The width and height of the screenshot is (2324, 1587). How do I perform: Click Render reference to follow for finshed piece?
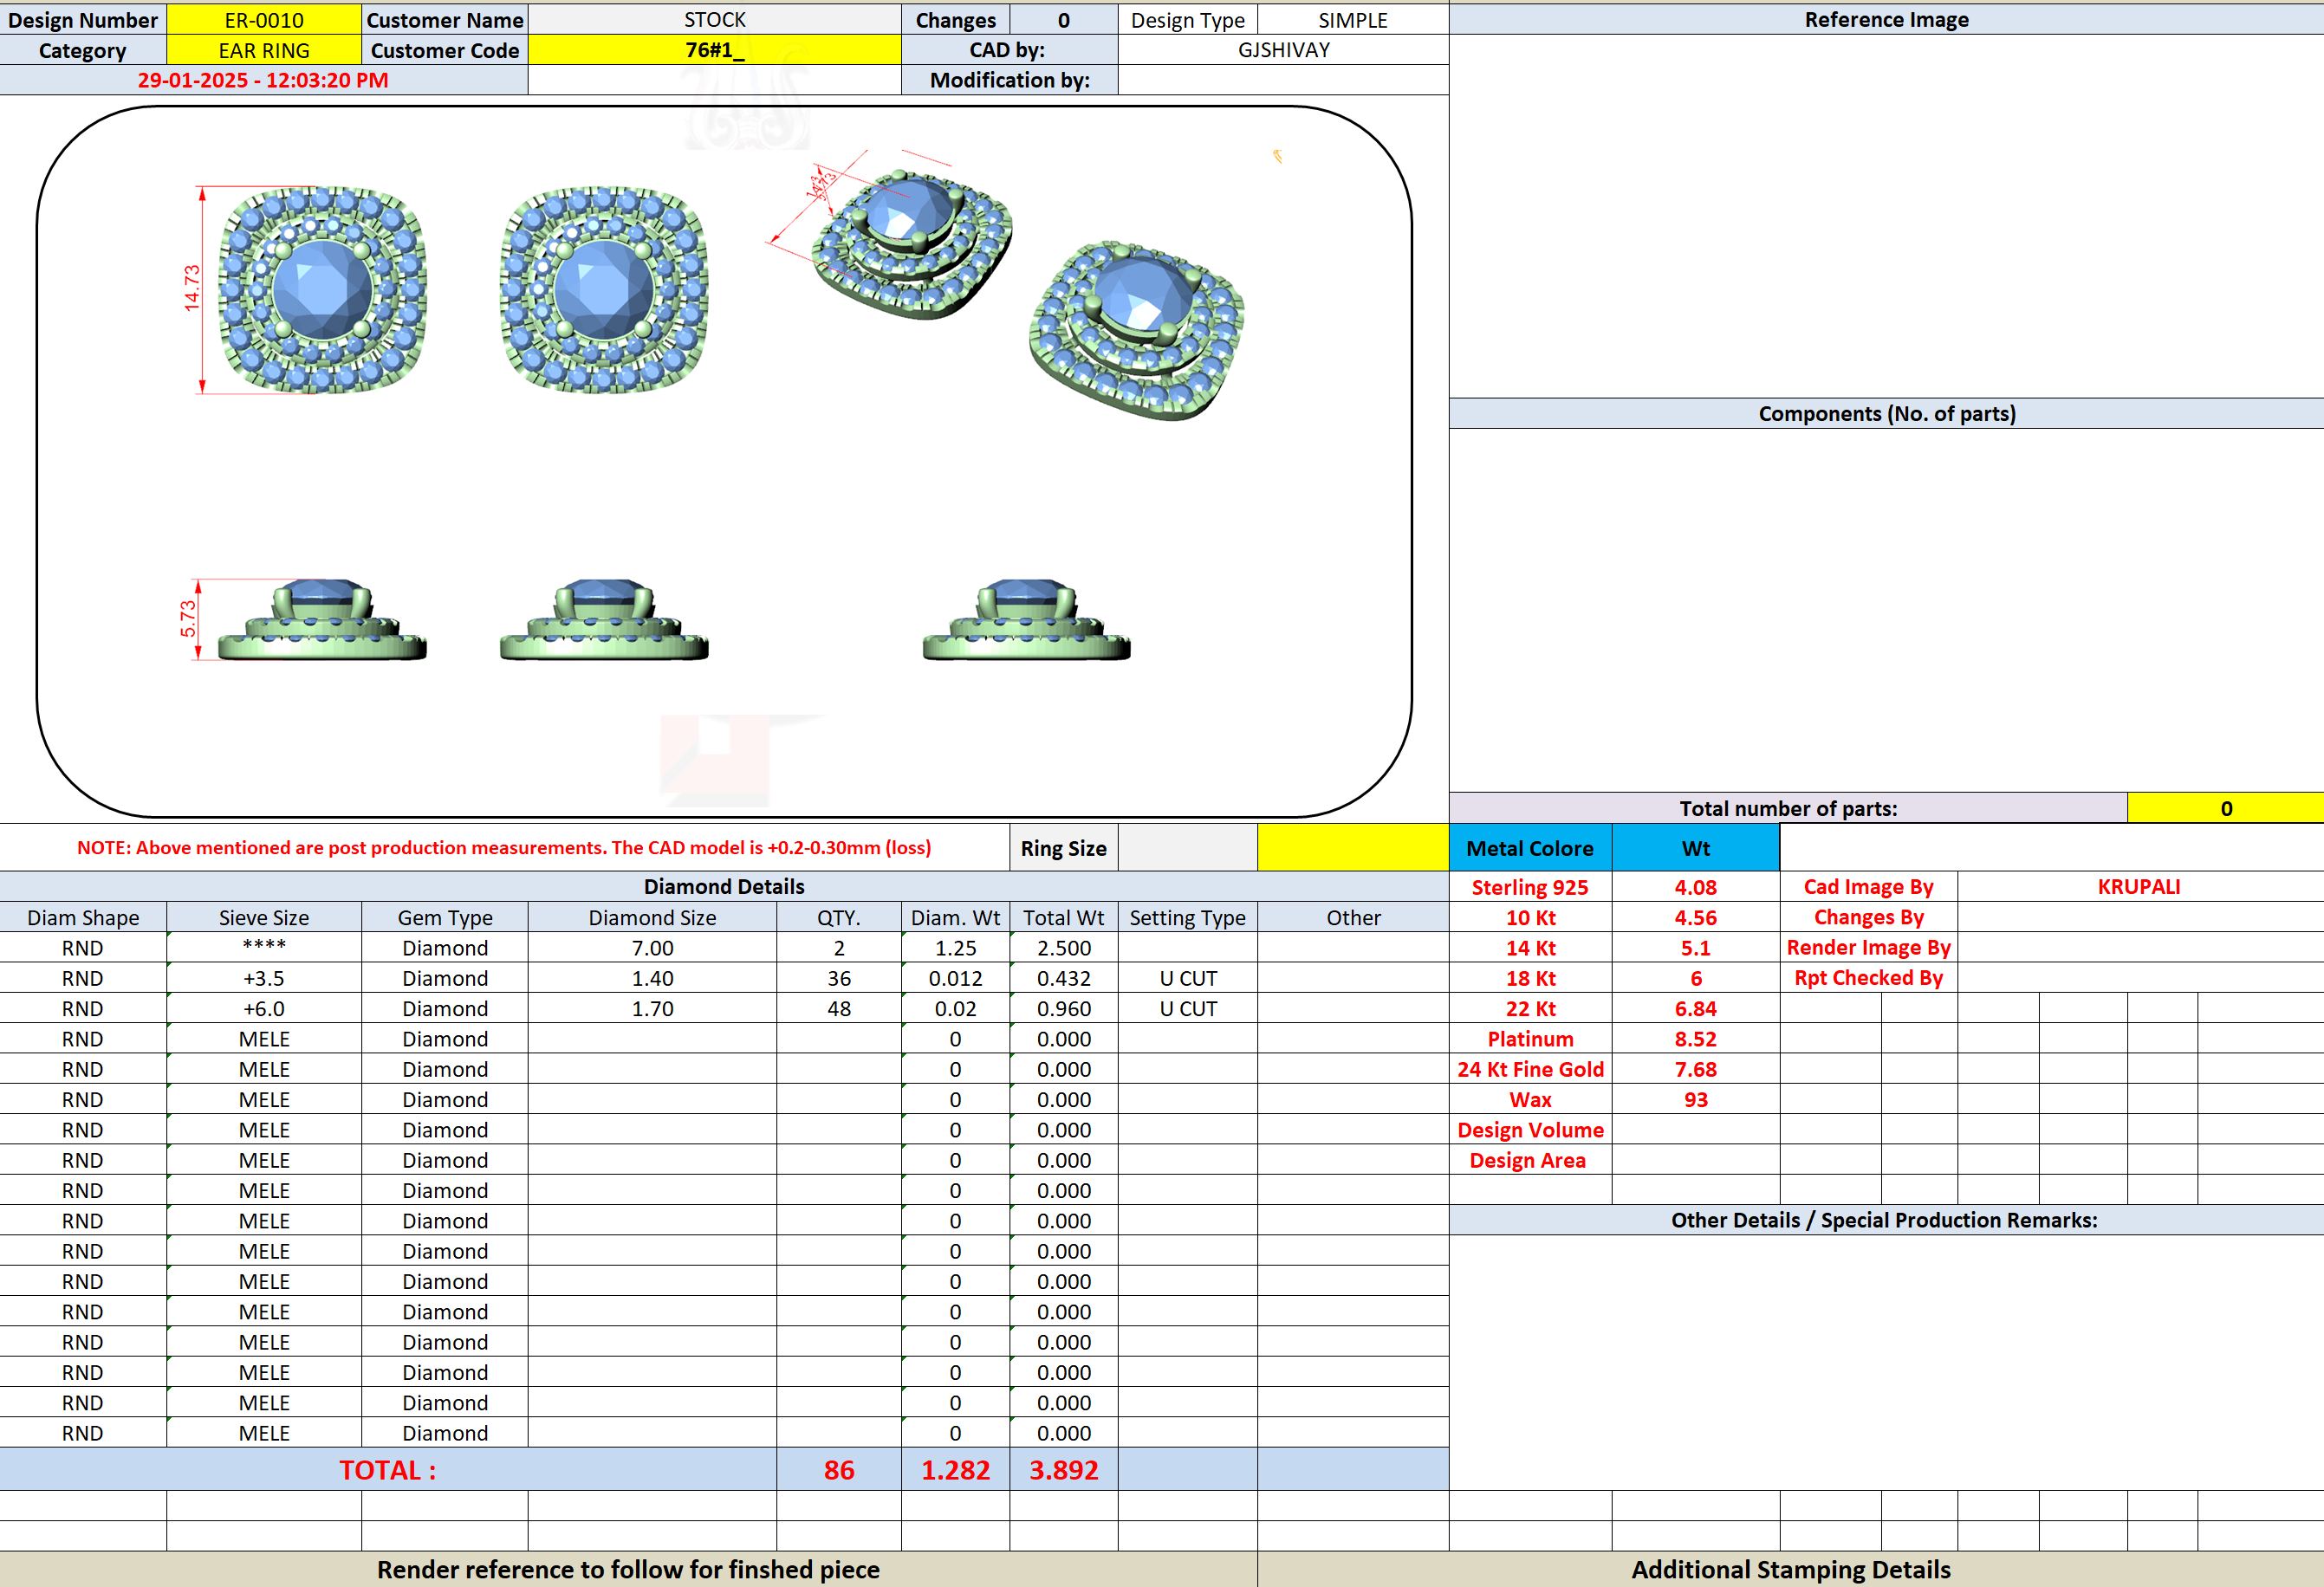pos(628,1569)
